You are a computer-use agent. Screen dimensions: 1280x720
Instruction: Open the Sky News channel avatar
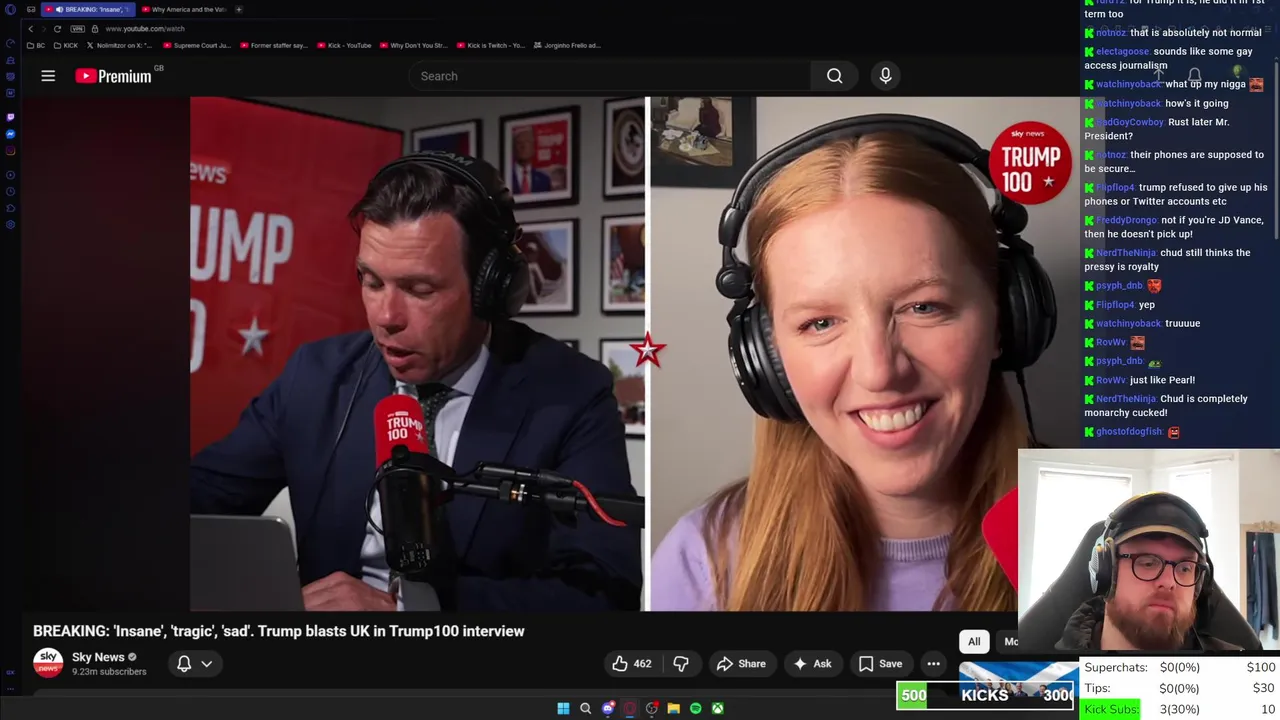pyautogui.click(x=48, y=663)
